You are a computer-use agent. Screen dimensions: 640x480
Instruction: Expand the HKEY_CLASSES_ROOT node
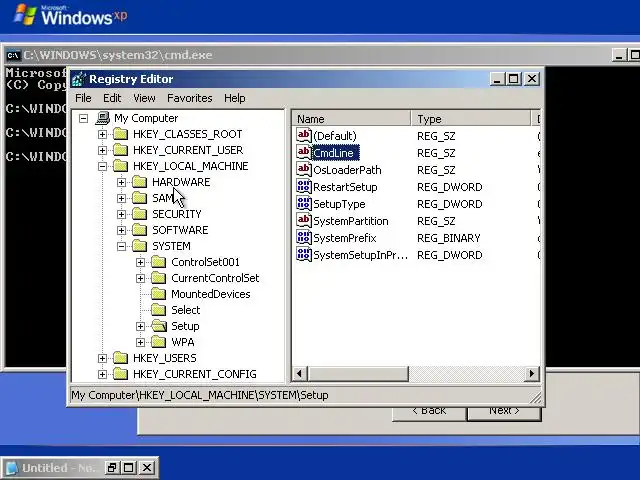pyautogui.click(x=102, y=134)
